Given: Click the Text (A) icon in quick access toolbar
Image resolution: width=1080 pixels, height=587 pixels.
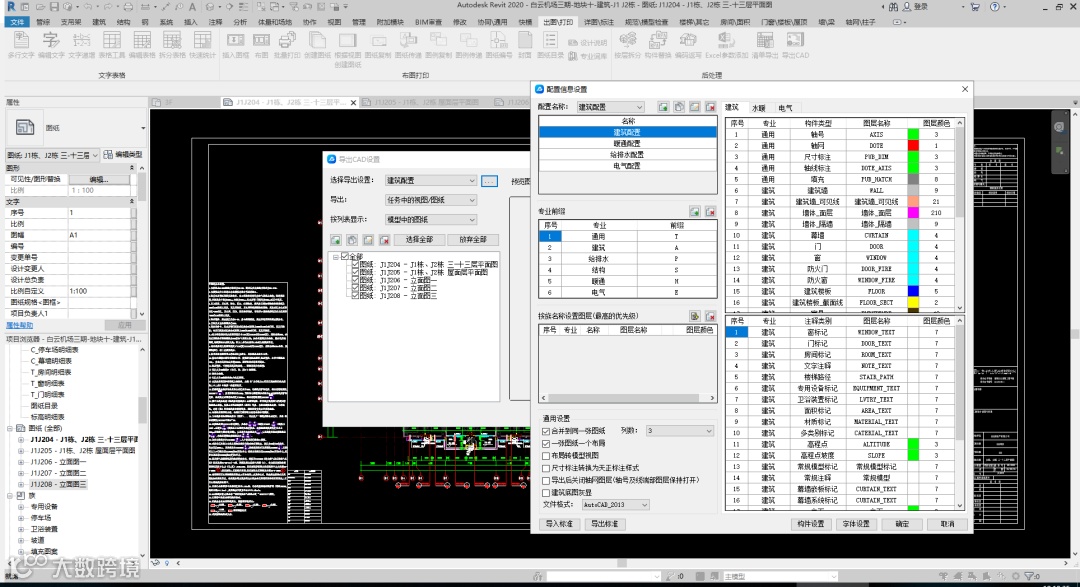Looking at the screenshot, I should point(192,7).
